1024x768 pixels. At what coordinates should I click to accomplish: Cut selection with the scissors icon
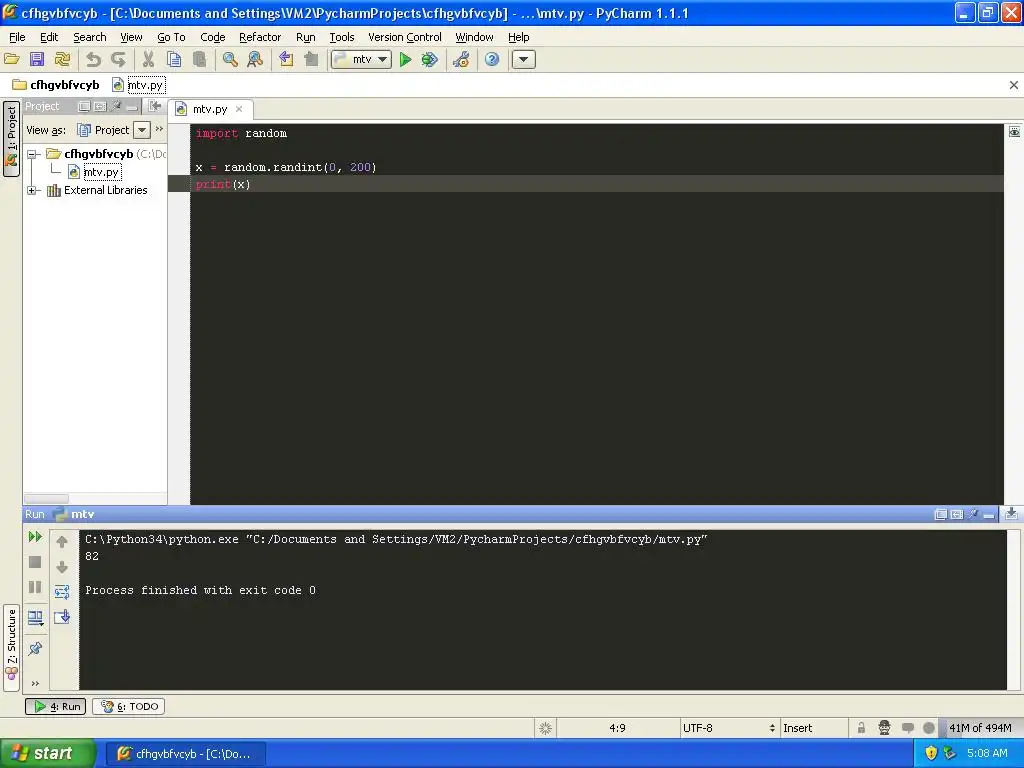(148, 59)
